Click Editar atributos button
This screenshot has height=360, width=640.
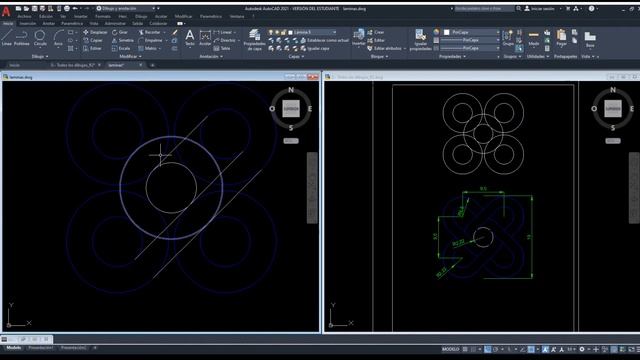tap(384, 49)
